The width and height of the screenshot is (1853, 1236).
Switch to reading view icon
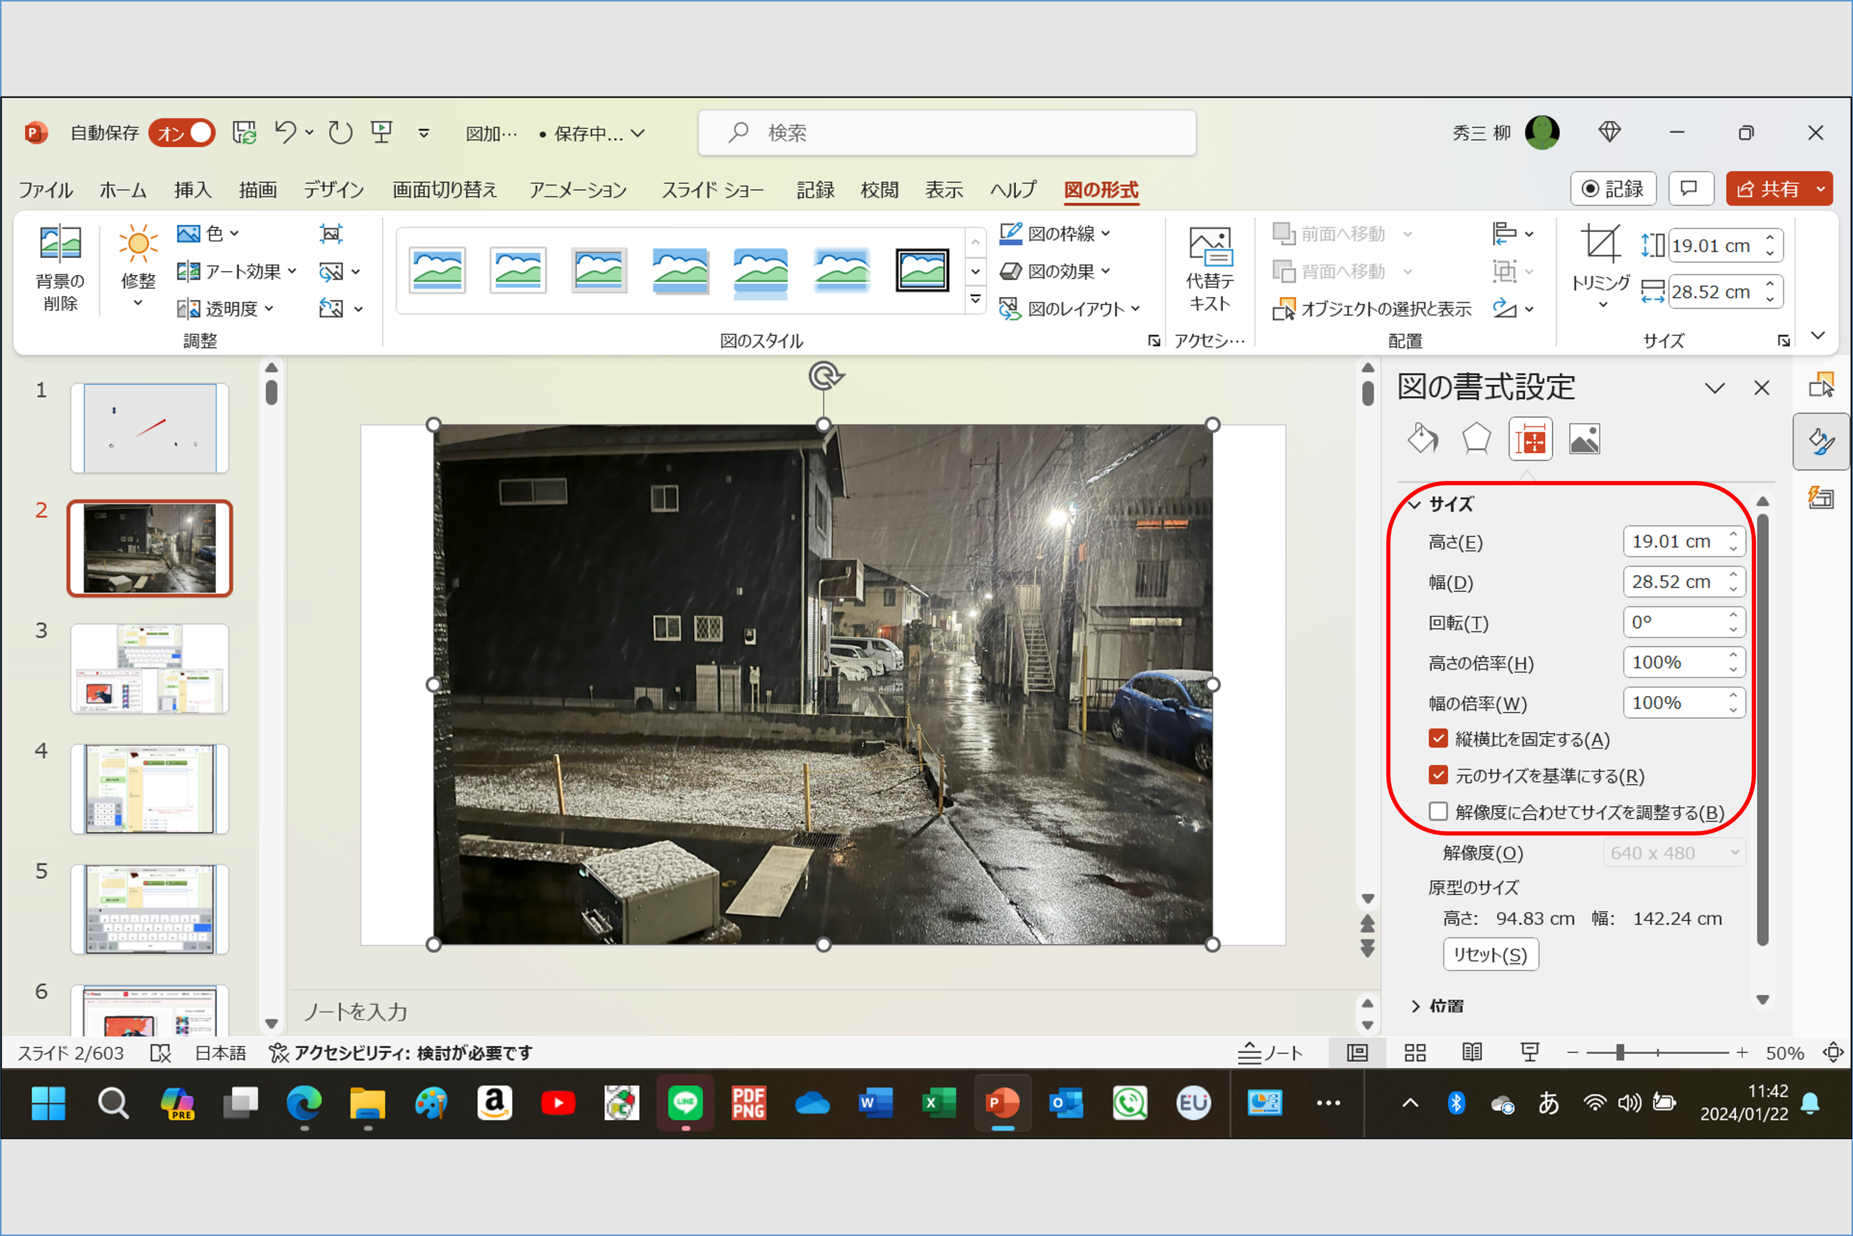pos(1472,1052)
